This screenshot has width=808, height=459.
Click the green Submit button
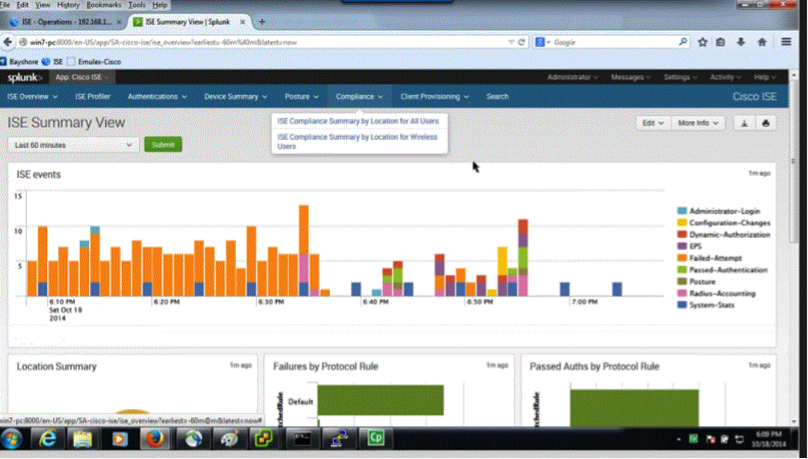click(163, 145)
